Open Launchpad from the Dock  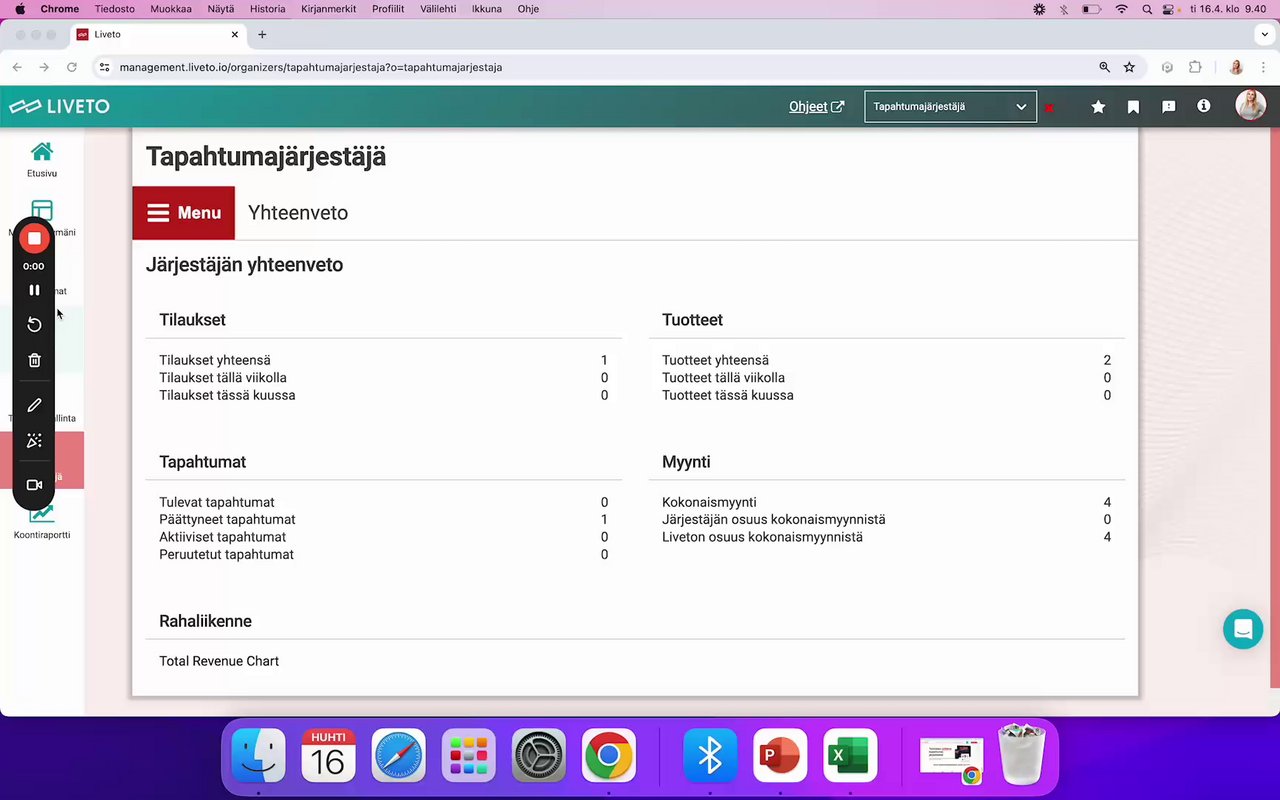[468, 755]
